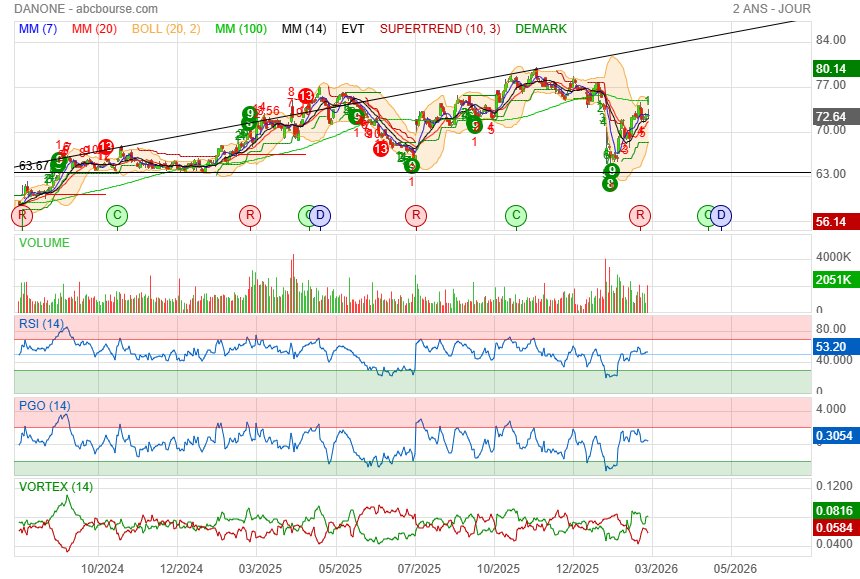Click the green C event marker near 10/2024
The image size is (860, 579).
(117, 215)
